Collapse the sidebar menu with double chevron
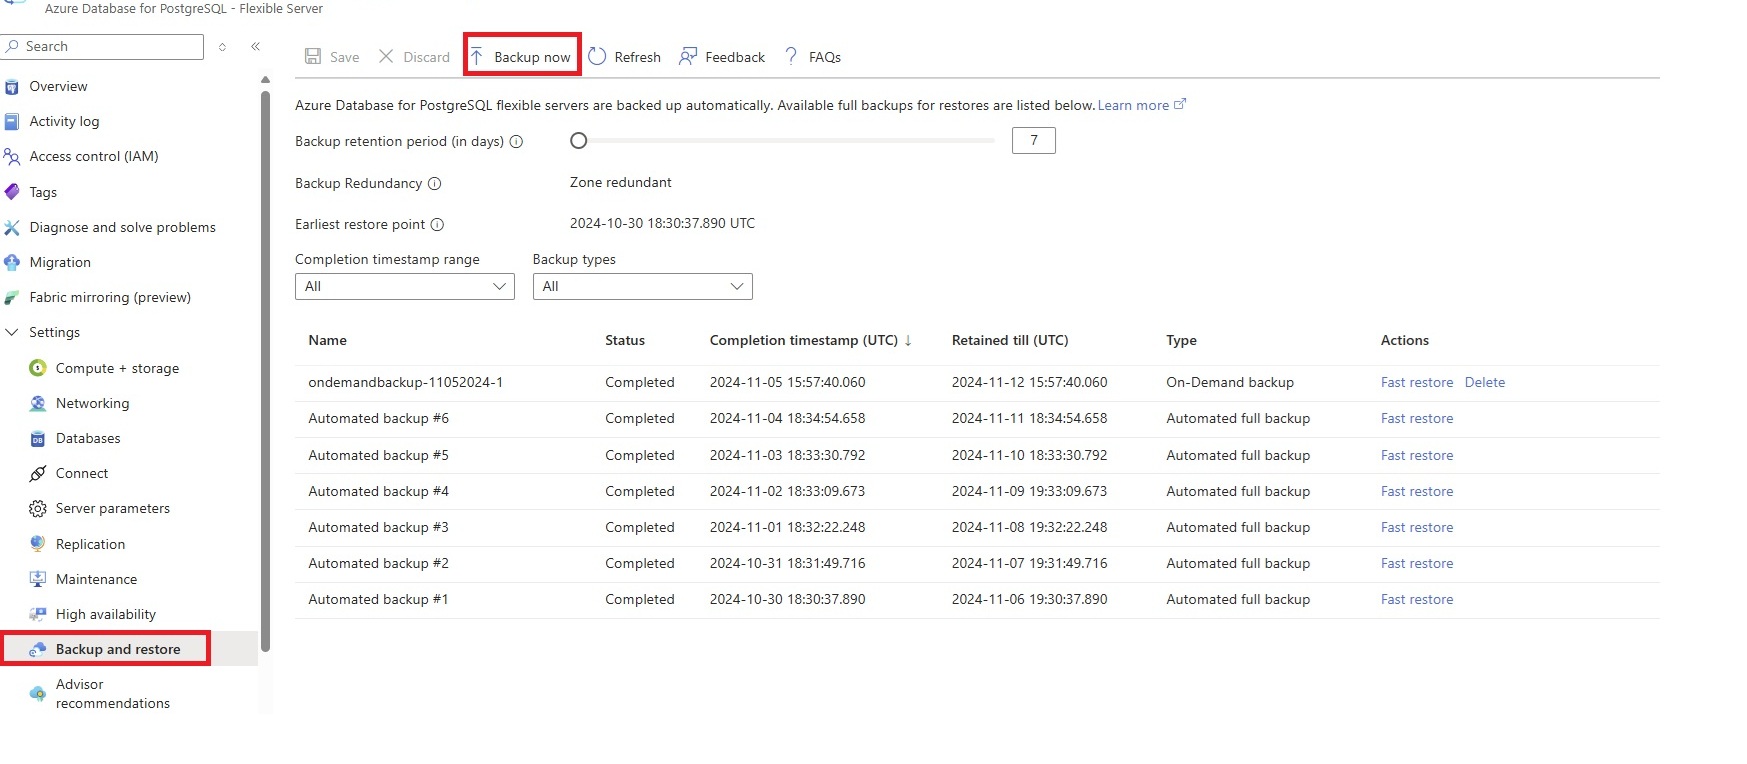1747x764 pixels. (x=255, y=47)
